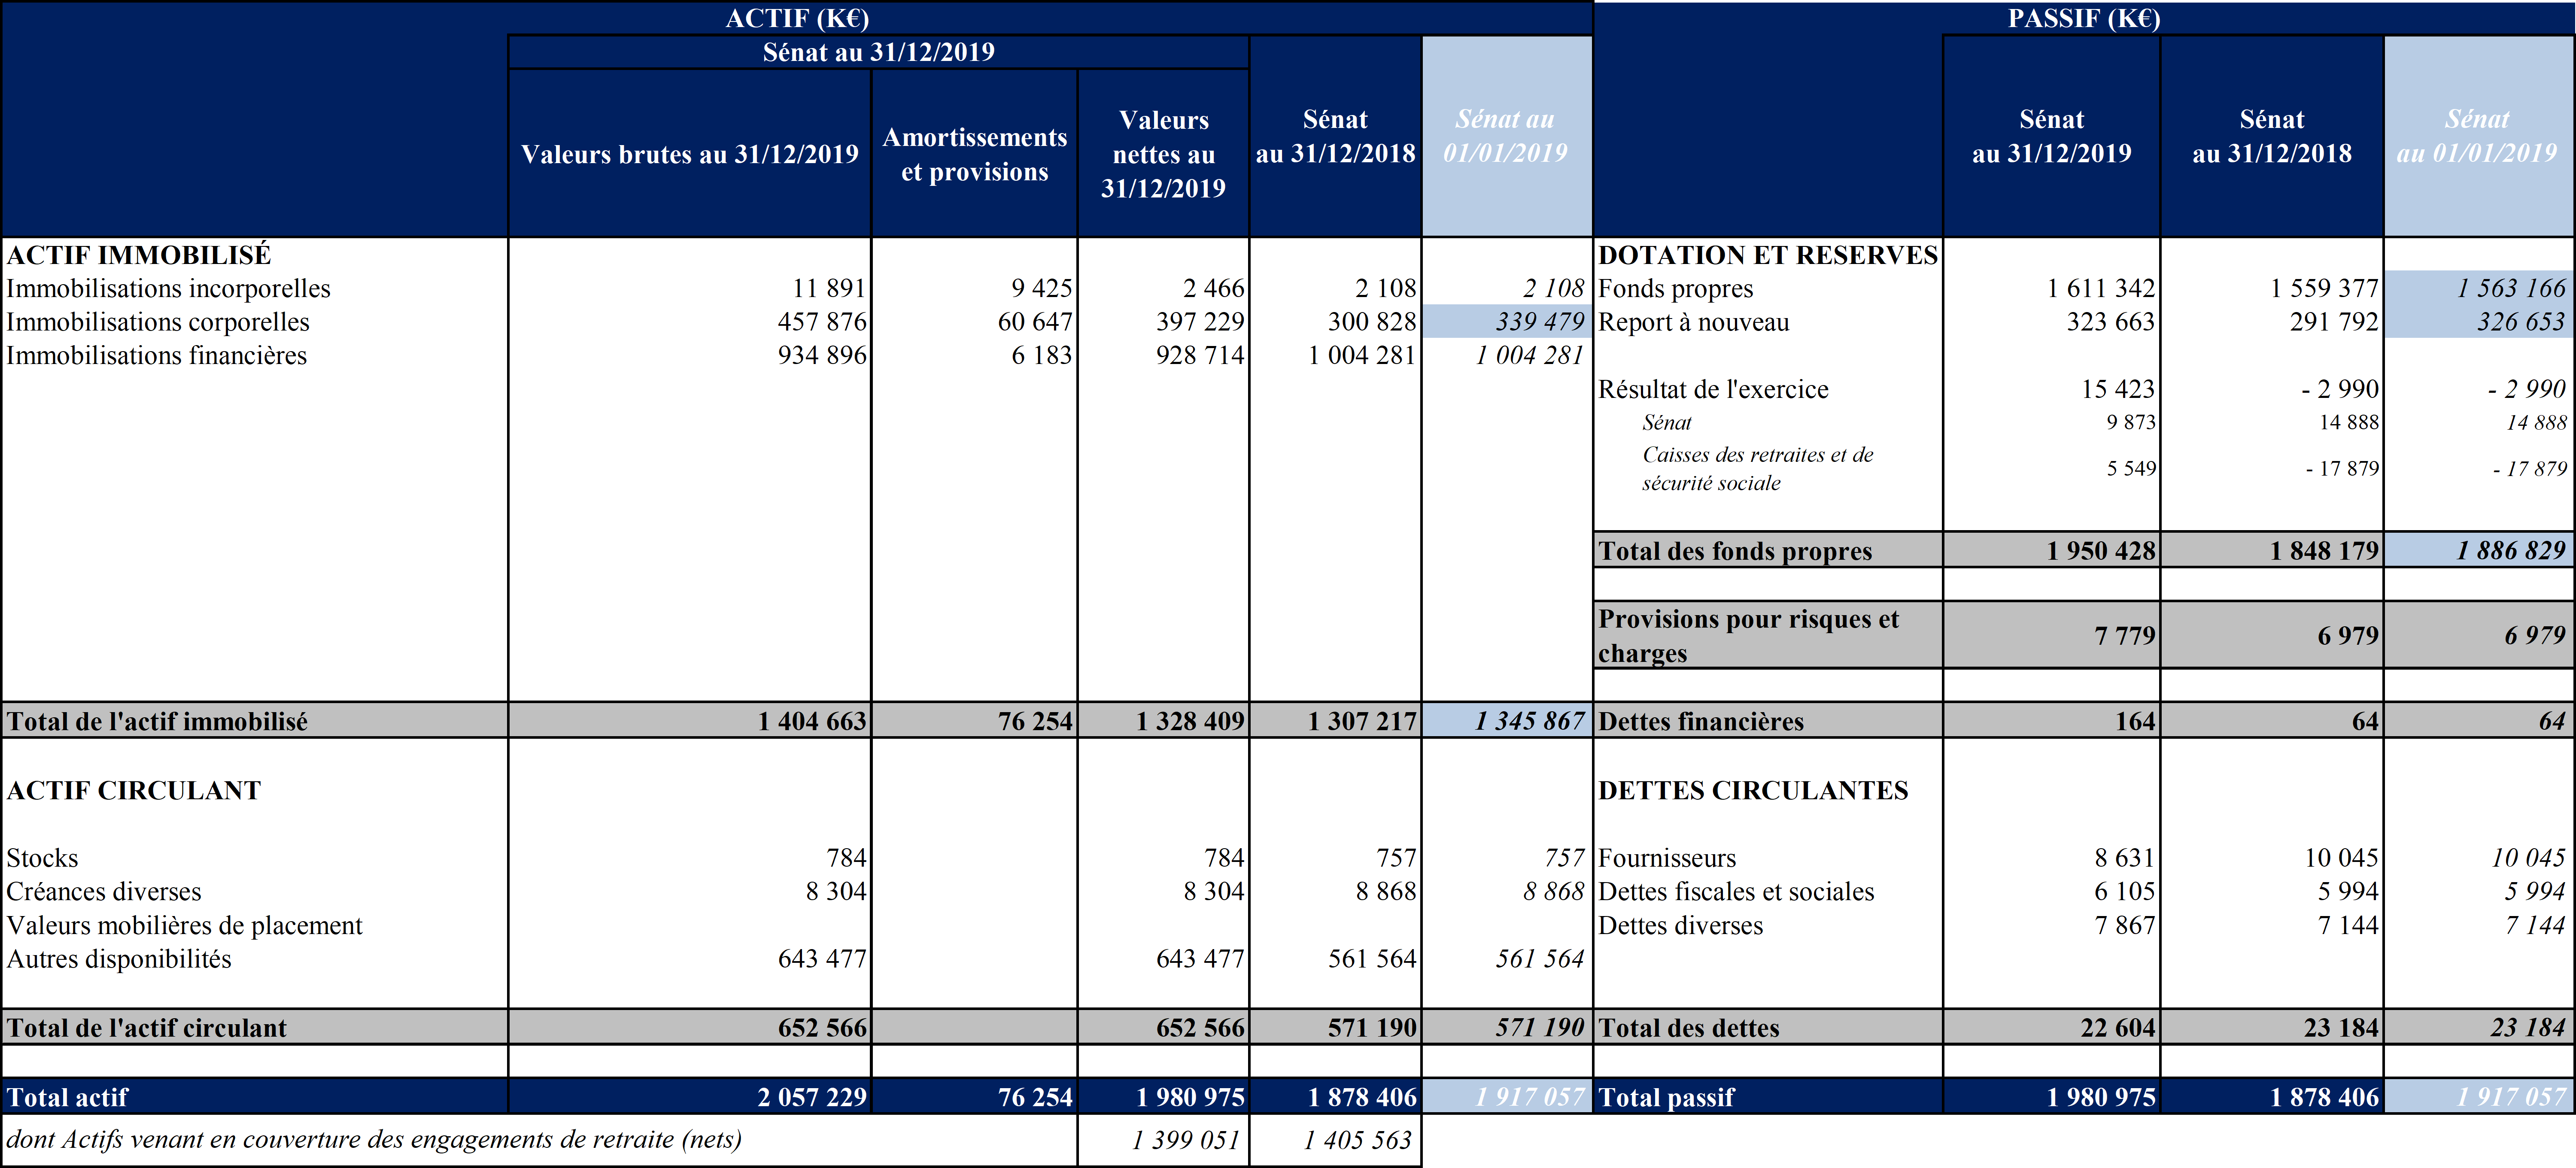Select Provisions pour risques et charges cell
2576x1168 pixels.
tap(1748, 635)
